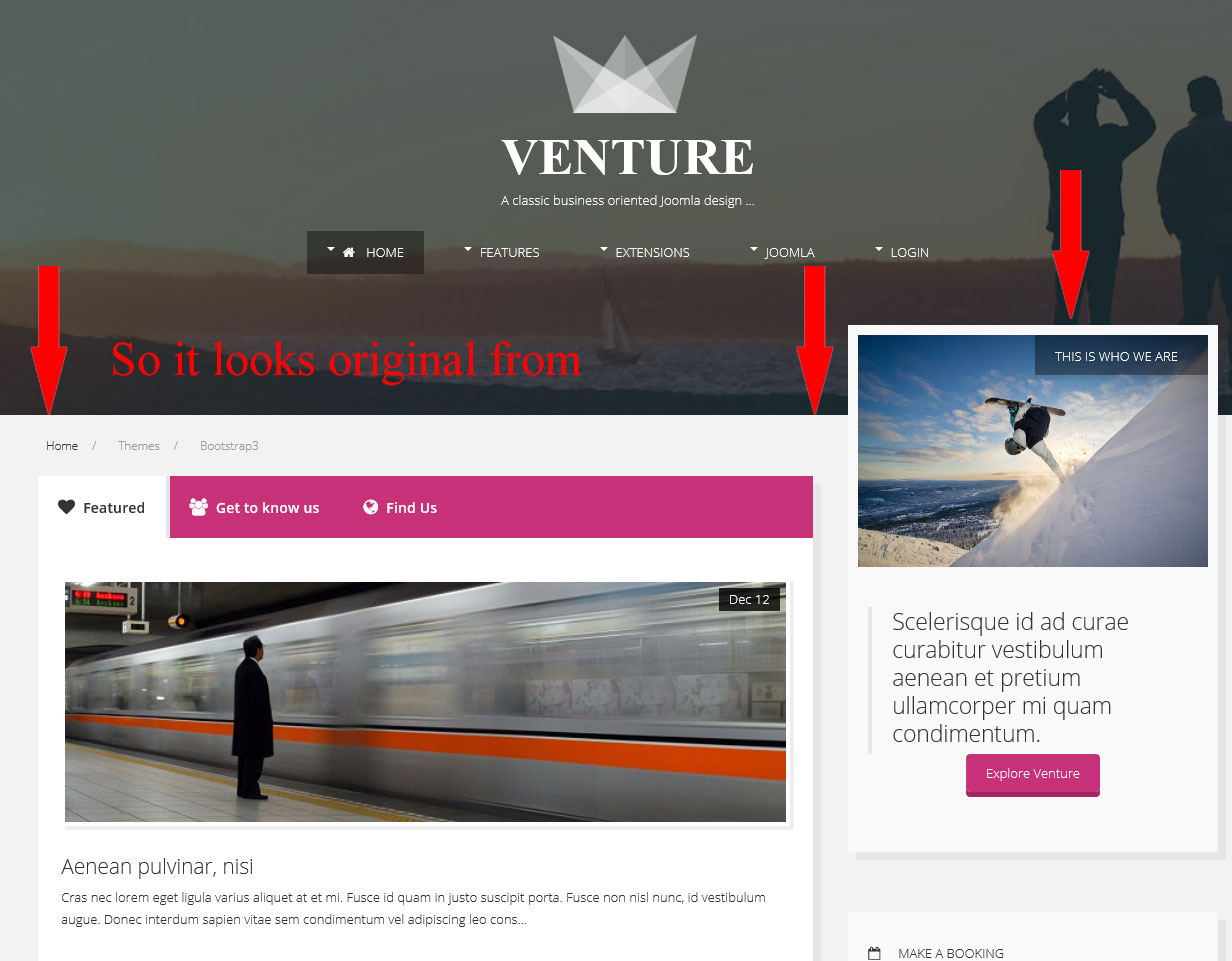
Task: Expand the Extensions dropdown arrow
Action: click(x=604, y=249)
